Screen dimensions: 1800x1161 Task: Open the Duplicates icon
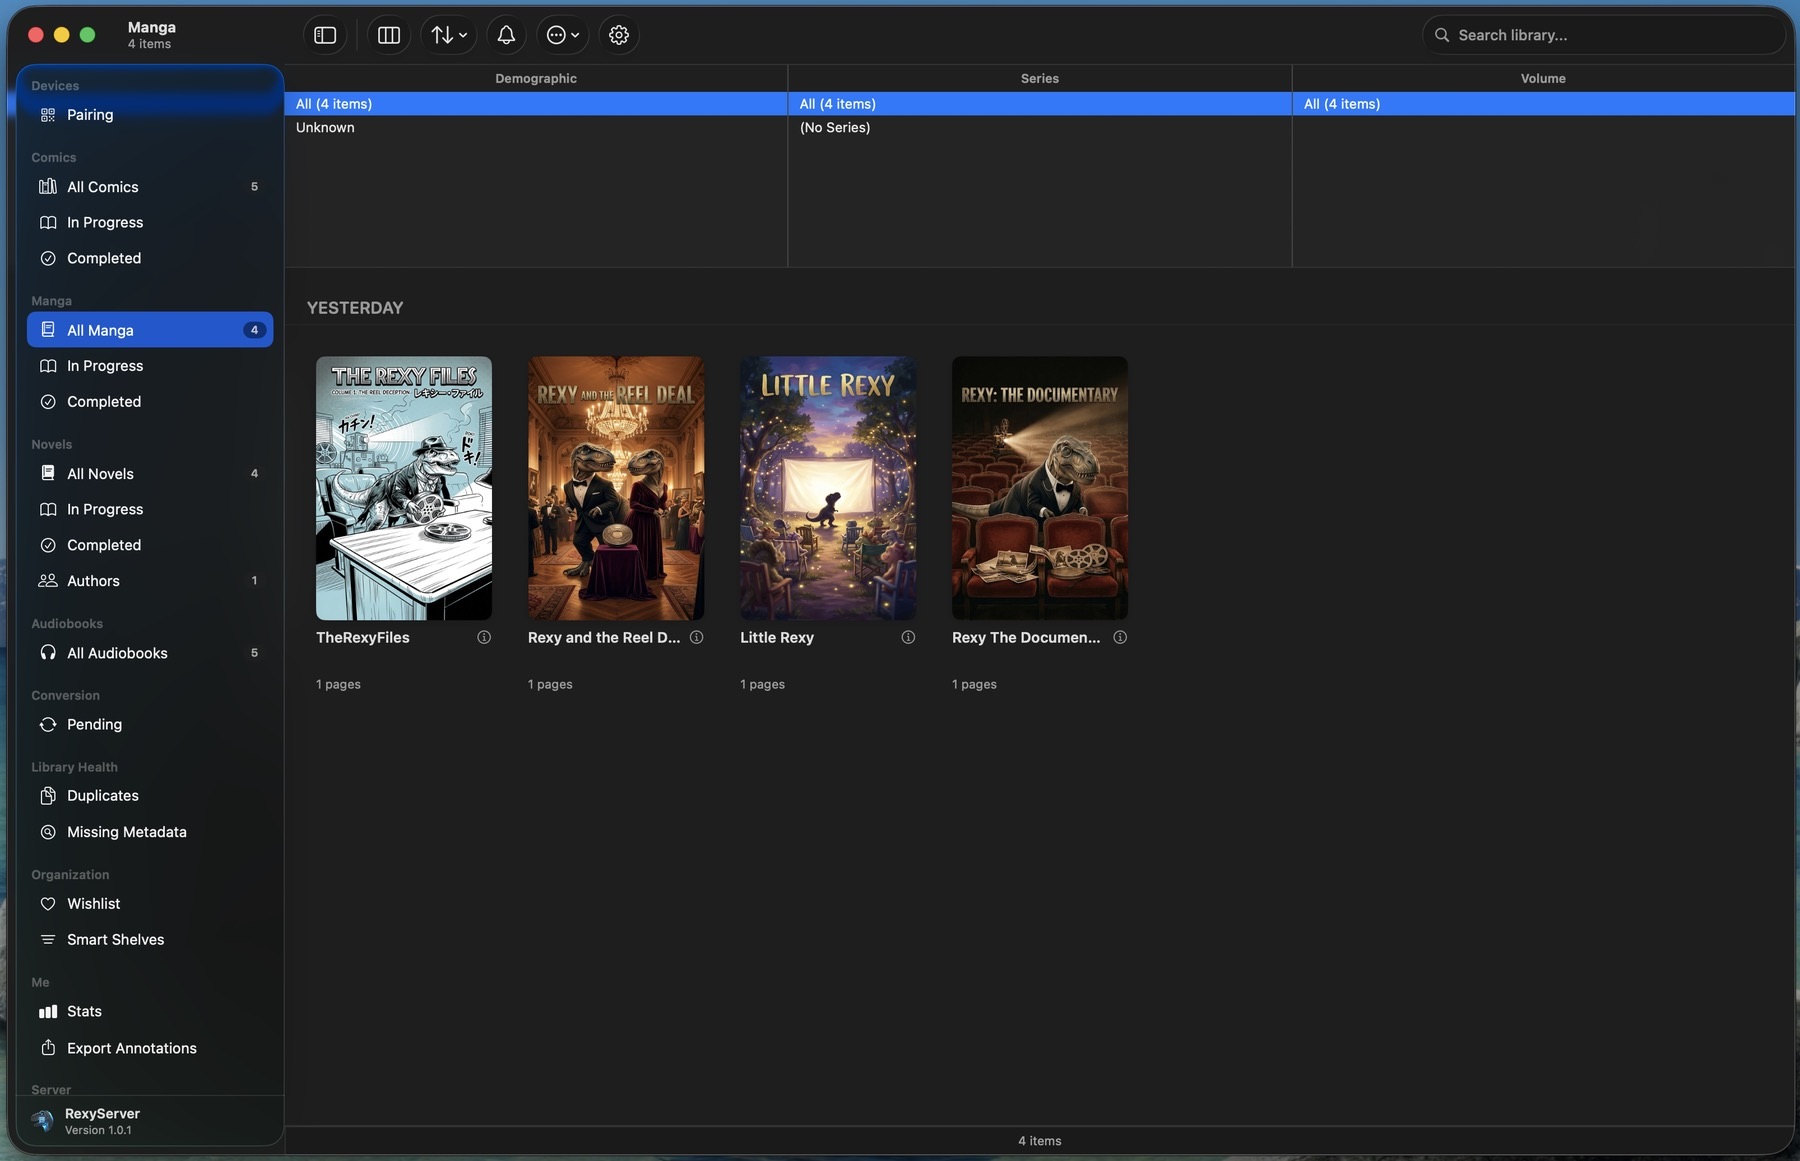pos(47,796)
